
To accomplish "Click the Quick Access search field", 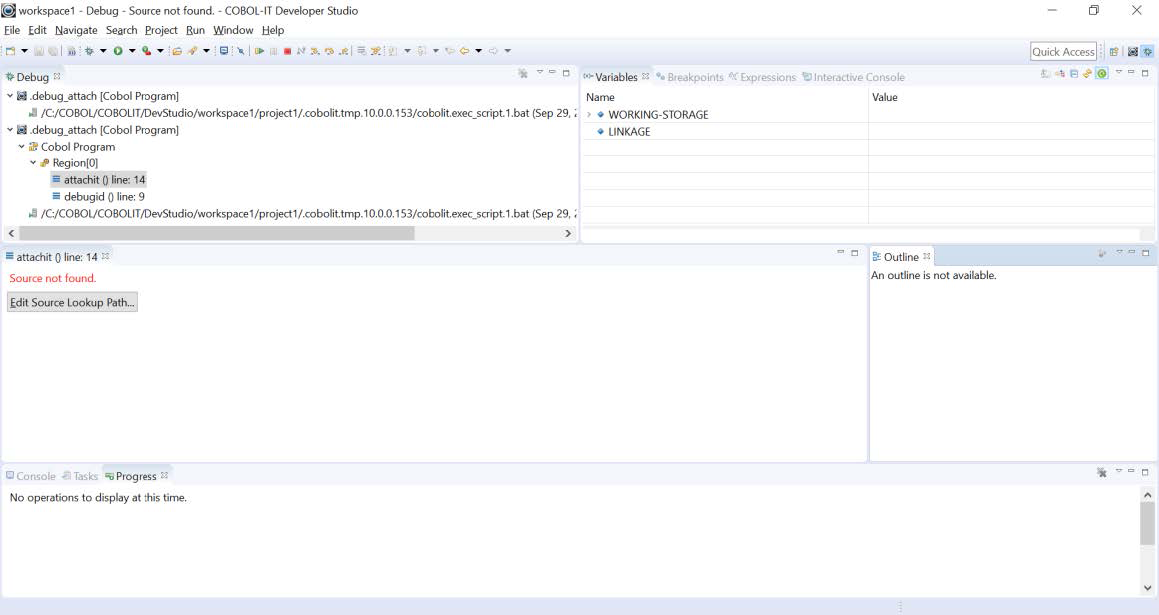I will tap(1063, 52).
